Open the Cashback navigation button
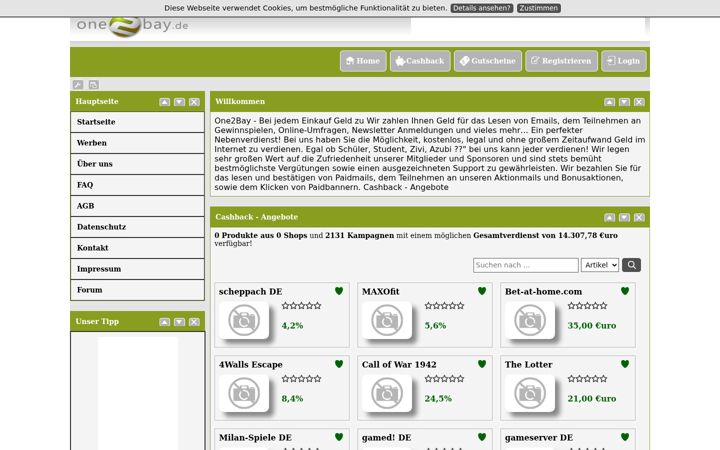The image size is (720, 450). 420,61
